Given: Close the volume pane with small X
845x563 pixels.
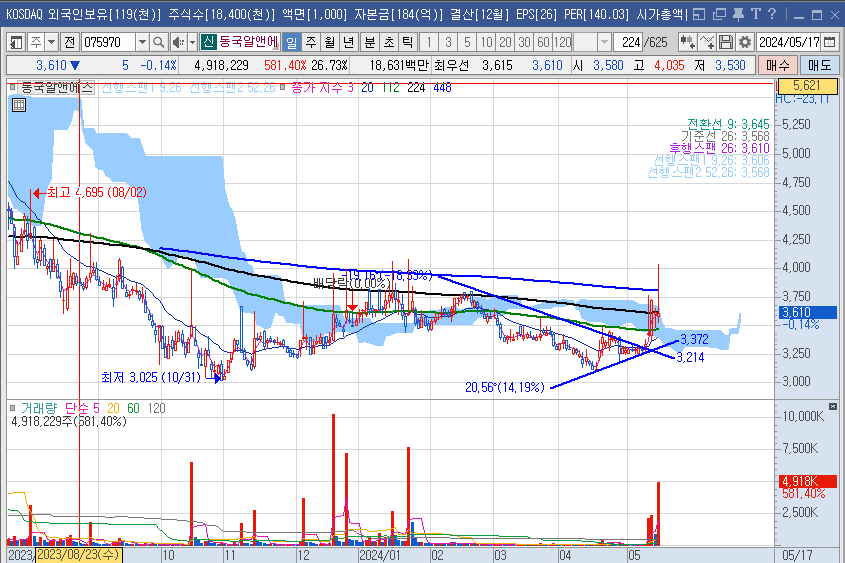Looking at the screenshot, I should tap(833, 406).
